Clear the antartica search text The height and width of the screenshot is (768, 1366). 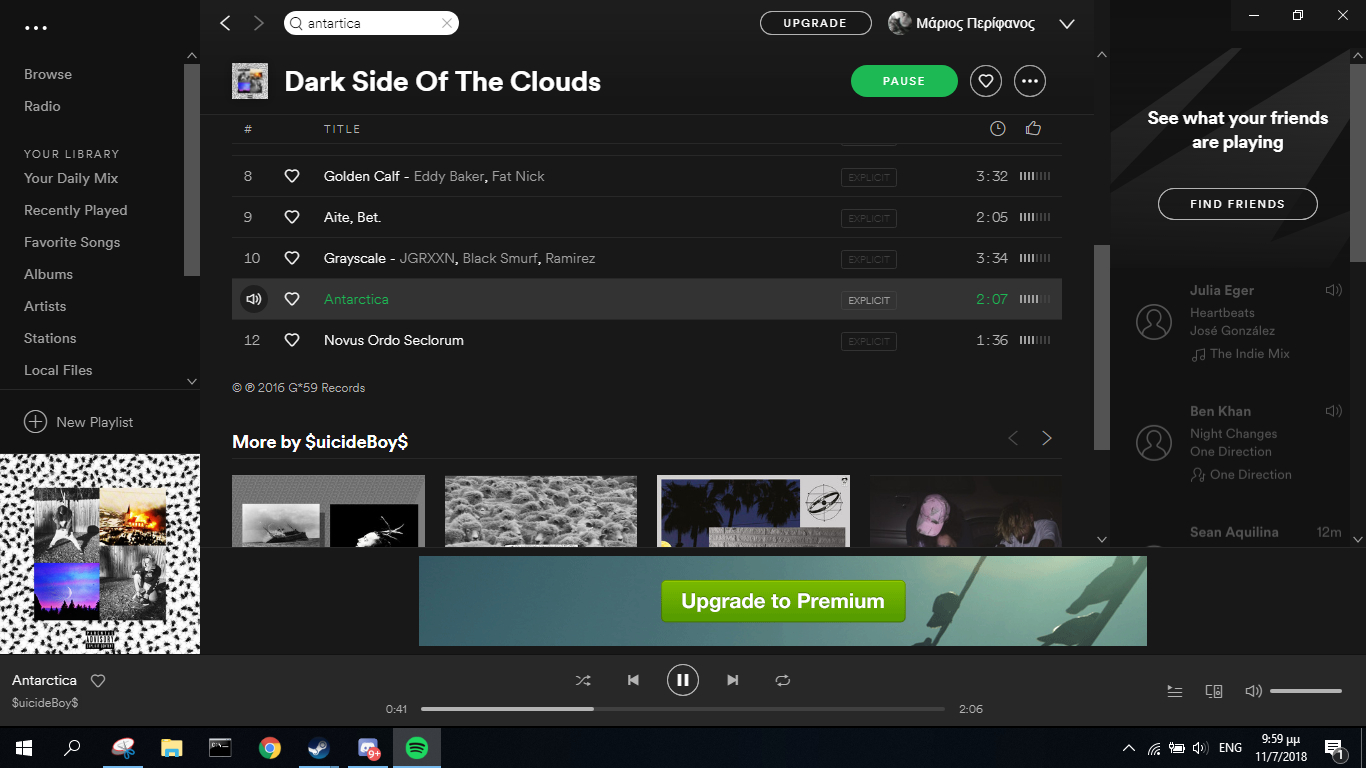click(446, 23)
